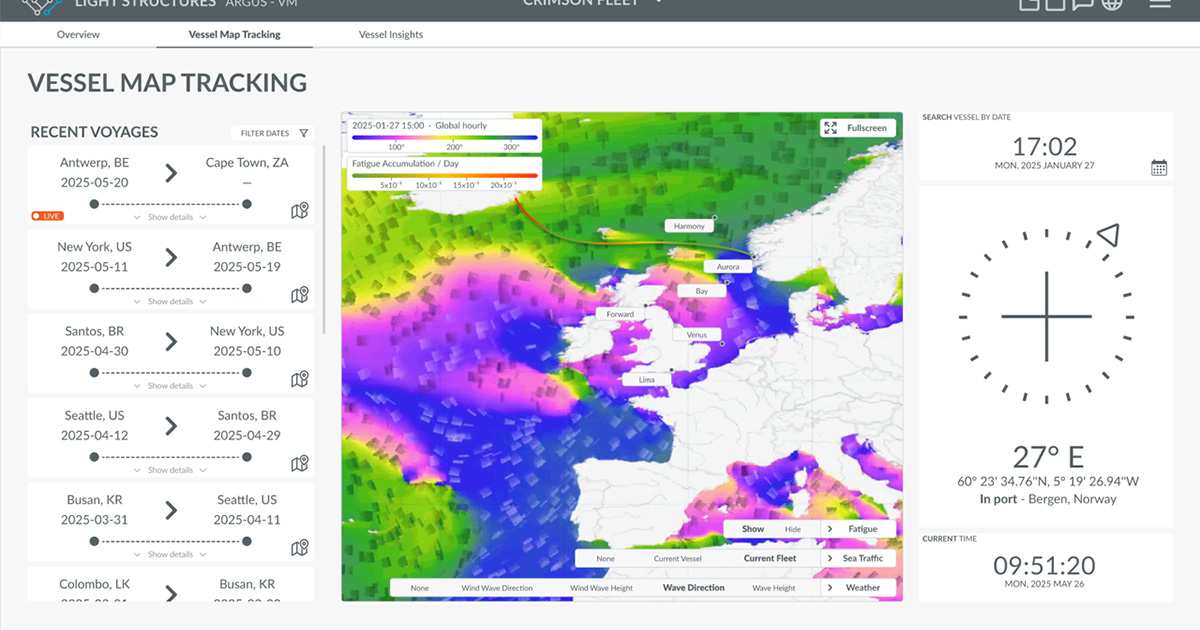Screen dimensions: 1200x630
Task: Select Wave Height in the Weather control
Action: 774,587
